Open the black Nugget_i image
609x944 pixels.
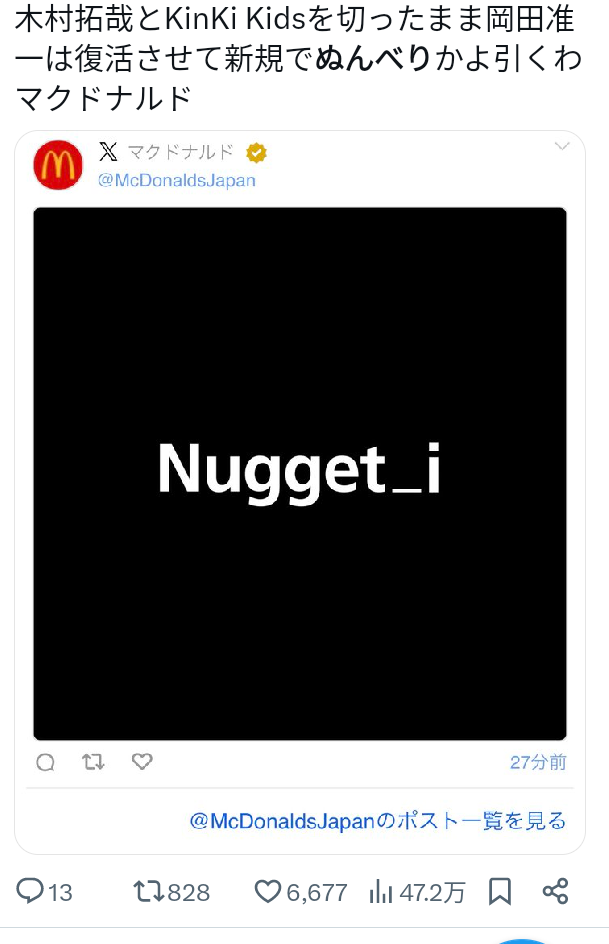coord(300,473)
